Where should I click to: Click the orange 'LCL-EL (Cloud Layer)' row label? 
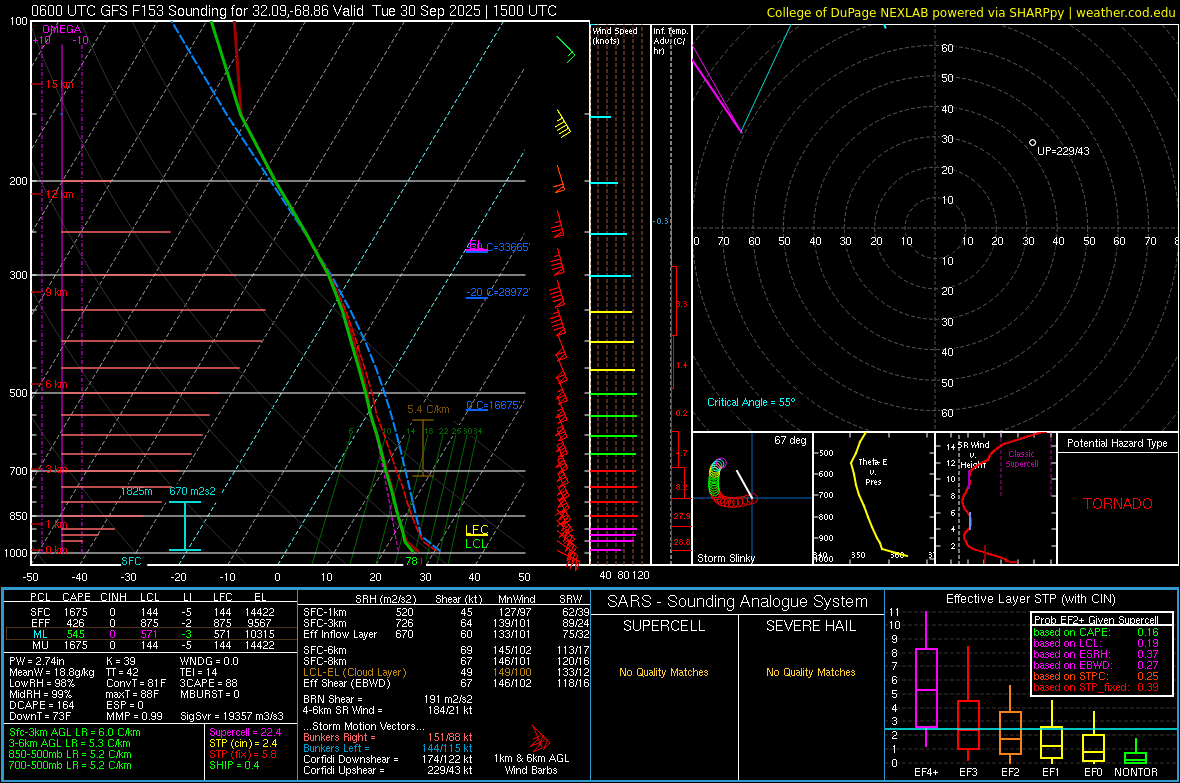tap(354, 672)
